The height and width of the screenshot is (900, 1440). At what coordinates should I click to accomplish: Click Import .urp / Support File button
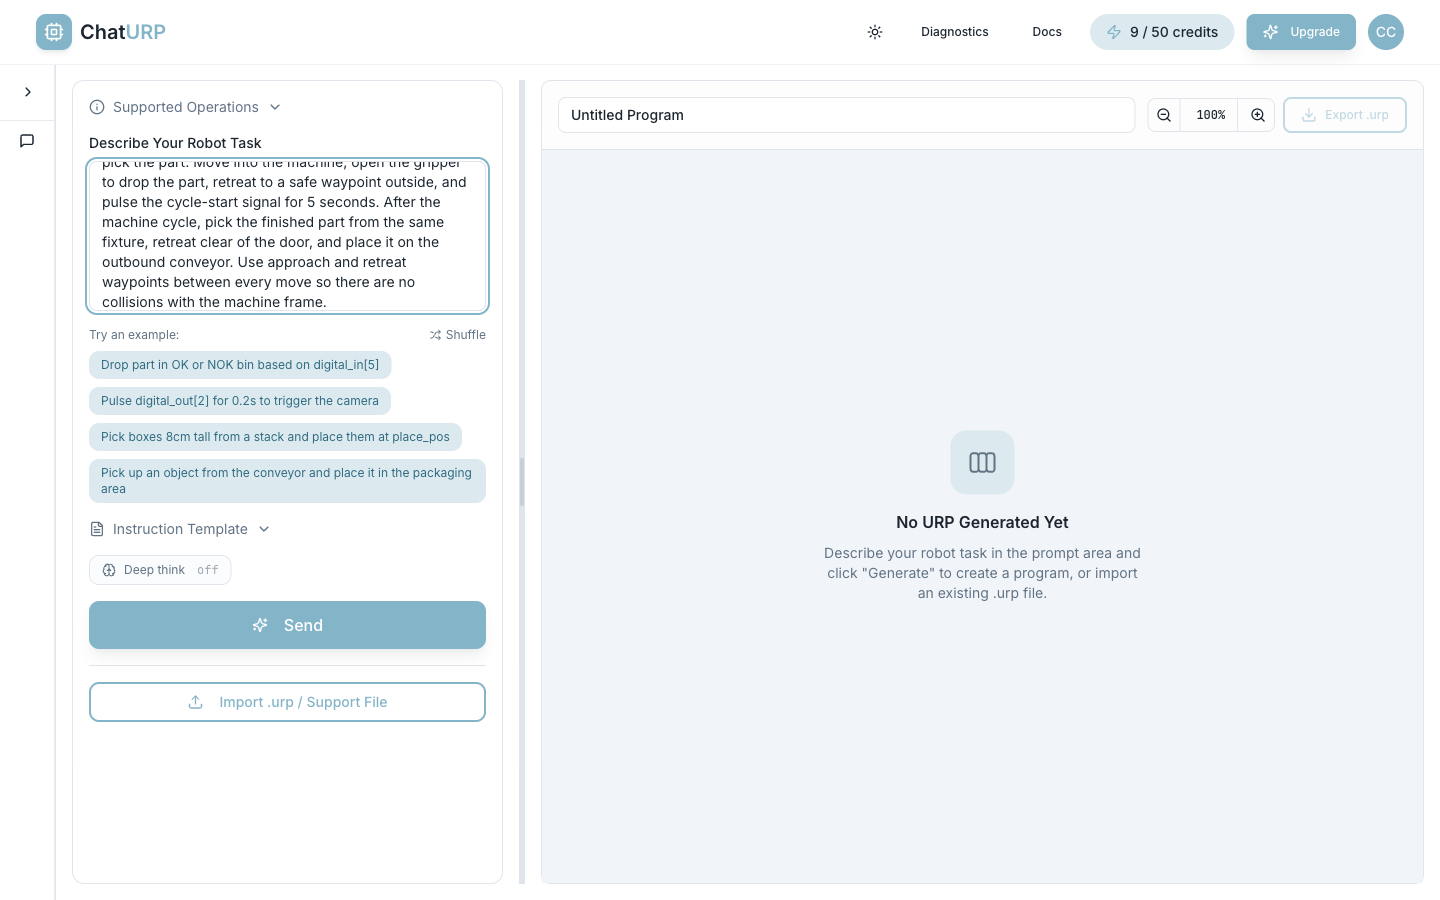pyautogui.click(x=287, y=702)
